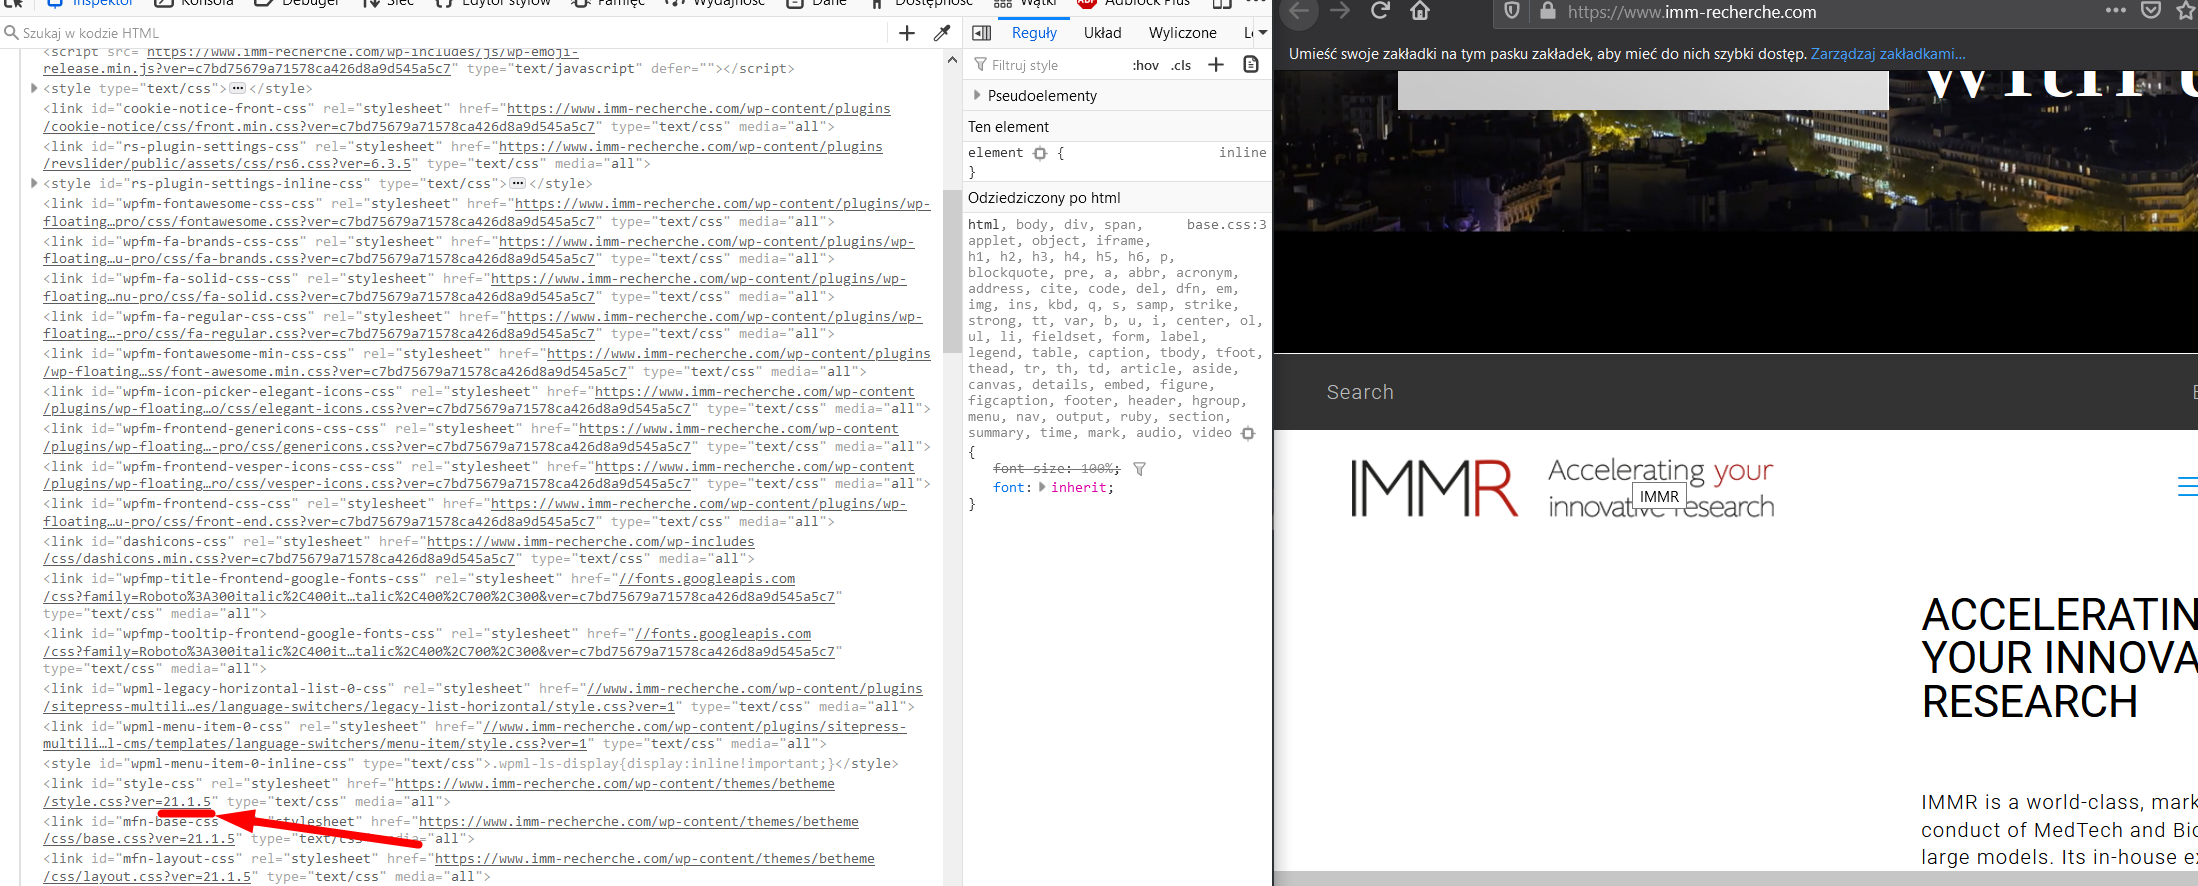The width and height of the screenshot is (2198, 886).
Task: Open the Konsola devtools tab
Action: point(196,3)
